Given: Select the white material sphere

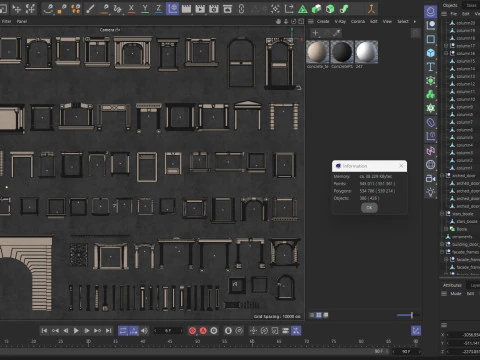Looking at the screenshot, I should pyautogui.click(x=366, y=52).
